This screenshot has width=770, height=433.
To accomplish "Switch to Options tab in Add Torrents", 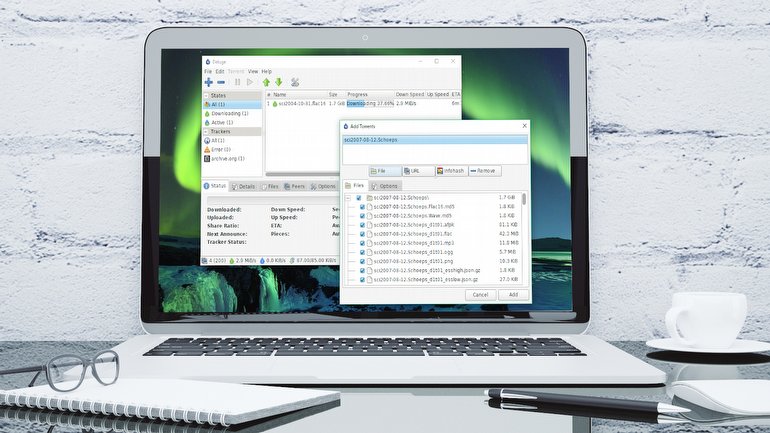I will click(x=386, y=186).
